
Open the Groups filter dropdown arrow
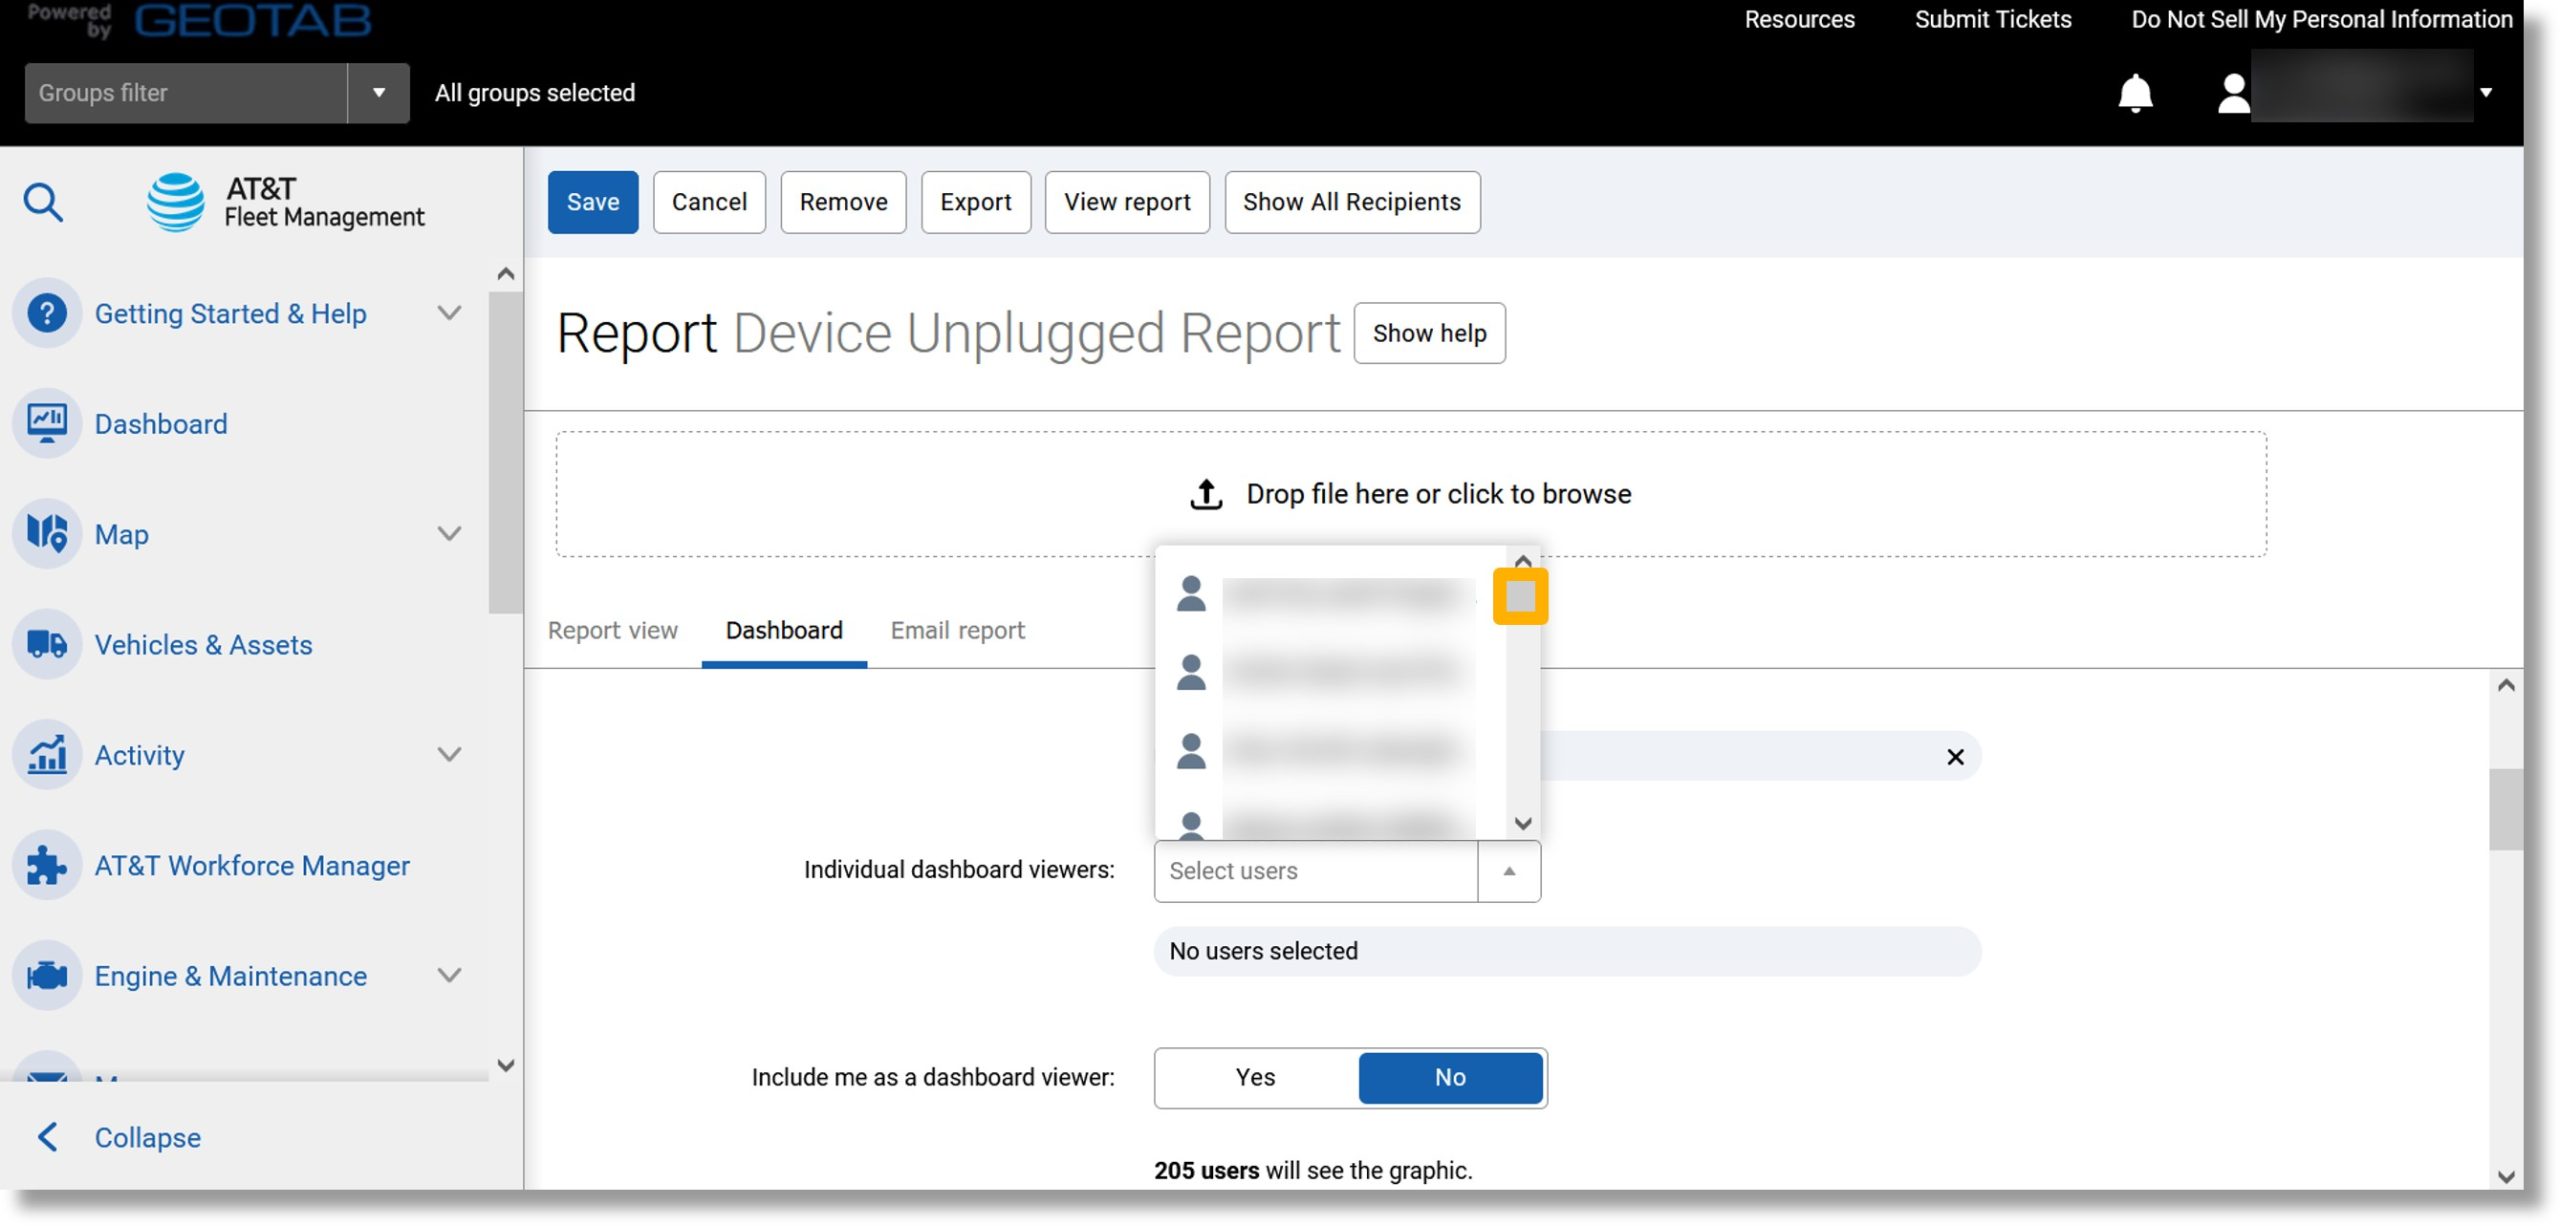coord(379,93)
